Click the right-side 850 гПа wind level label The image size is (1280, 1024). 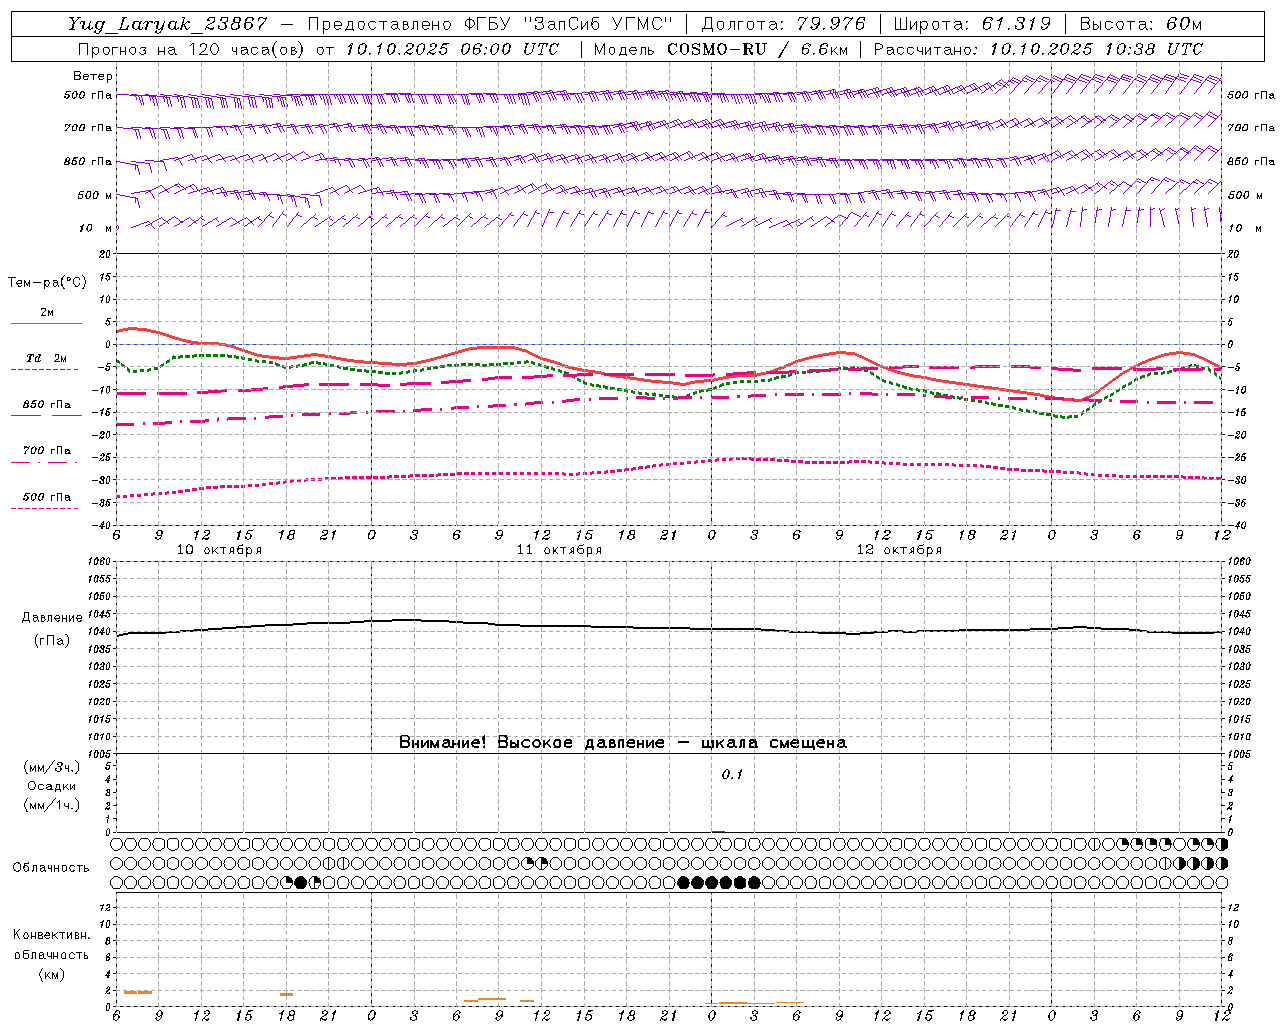(1251, 161)
